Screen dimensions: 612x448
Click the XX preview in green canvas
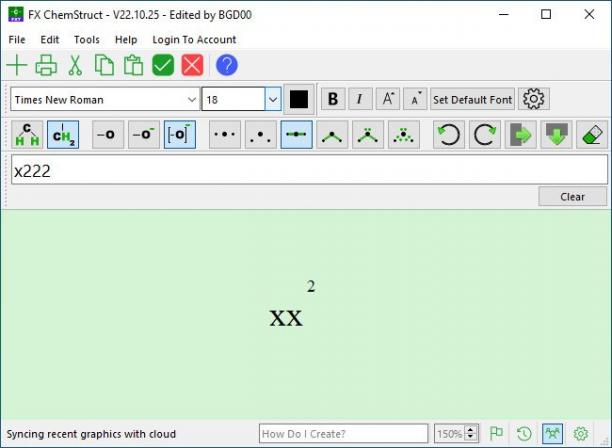point(286,318)
